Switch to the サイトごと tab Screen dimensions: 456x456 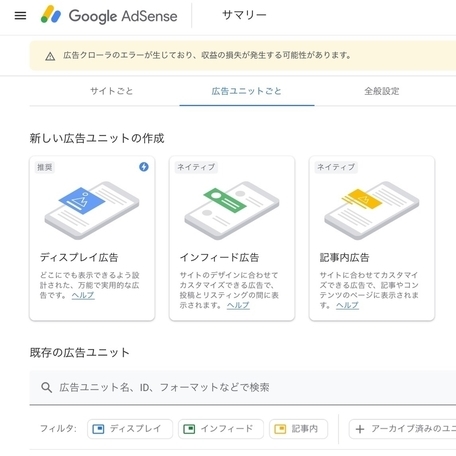112,91
